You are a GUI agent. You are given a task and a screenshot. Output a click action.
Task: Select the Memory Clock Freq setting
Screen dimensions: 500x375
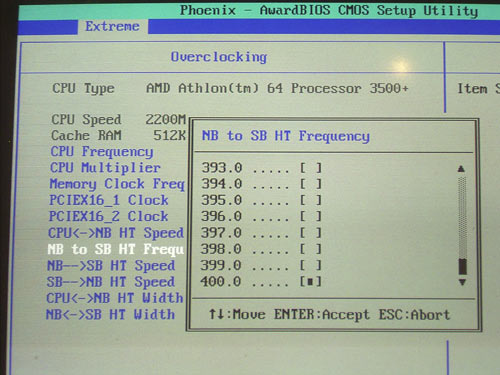(117, 184)
